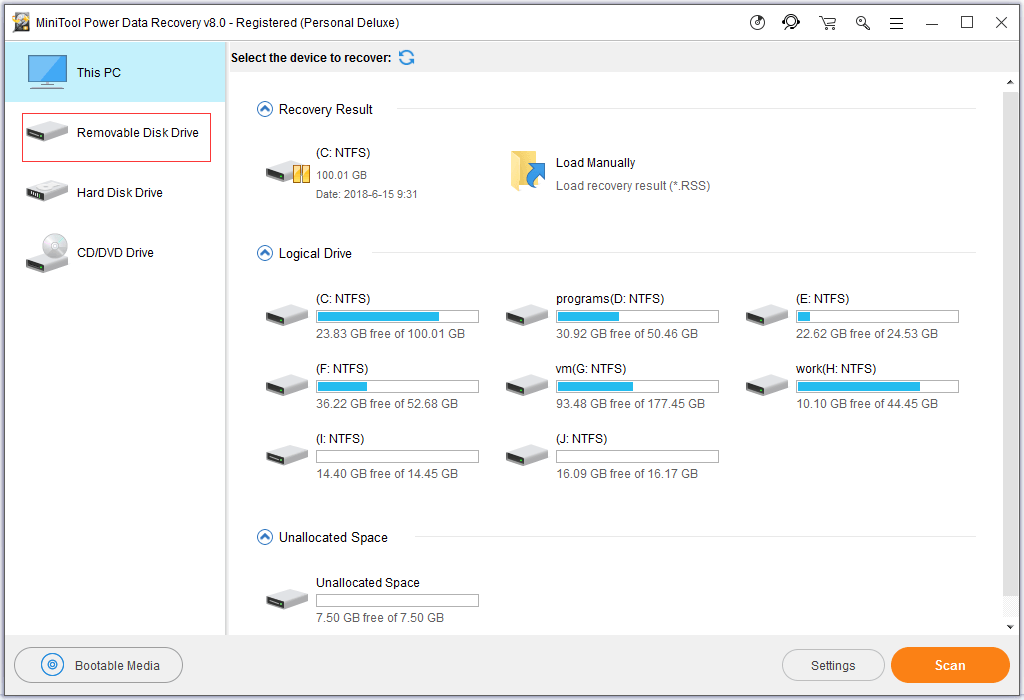Click the vm(G:) drive usage bar
The image size is (1024, 700).
click(637, 387)
